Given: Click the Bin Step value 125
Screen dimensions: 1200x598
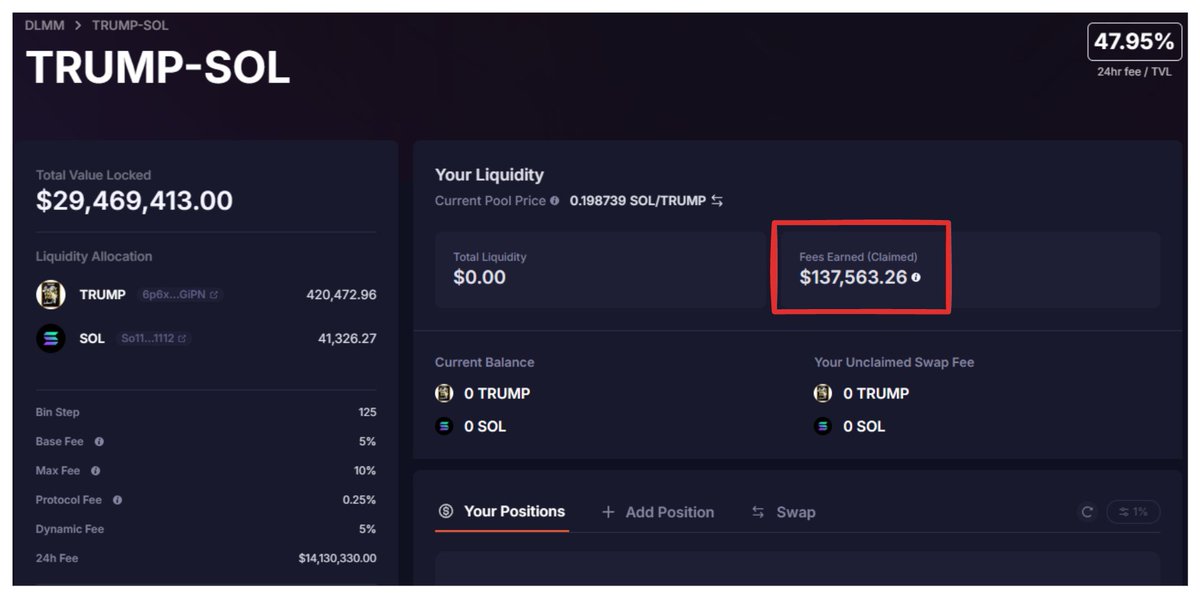Looking at the screenshot, I should tap(367, 412).
